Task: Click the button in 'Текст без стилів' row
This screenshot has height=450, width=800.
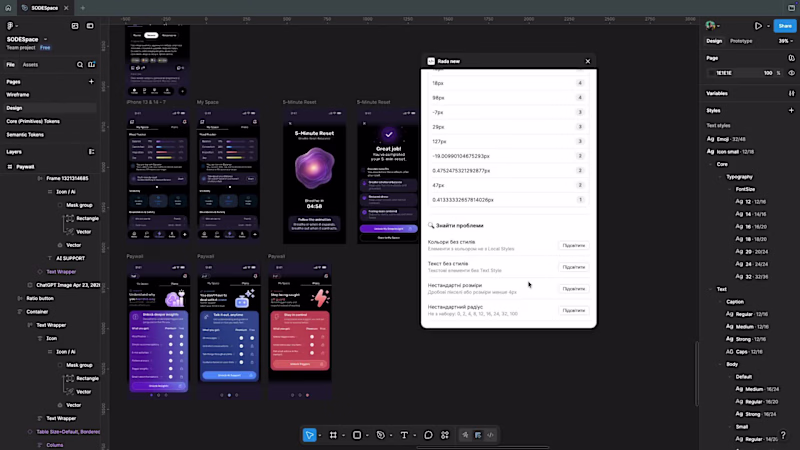Action: (573, 267)
